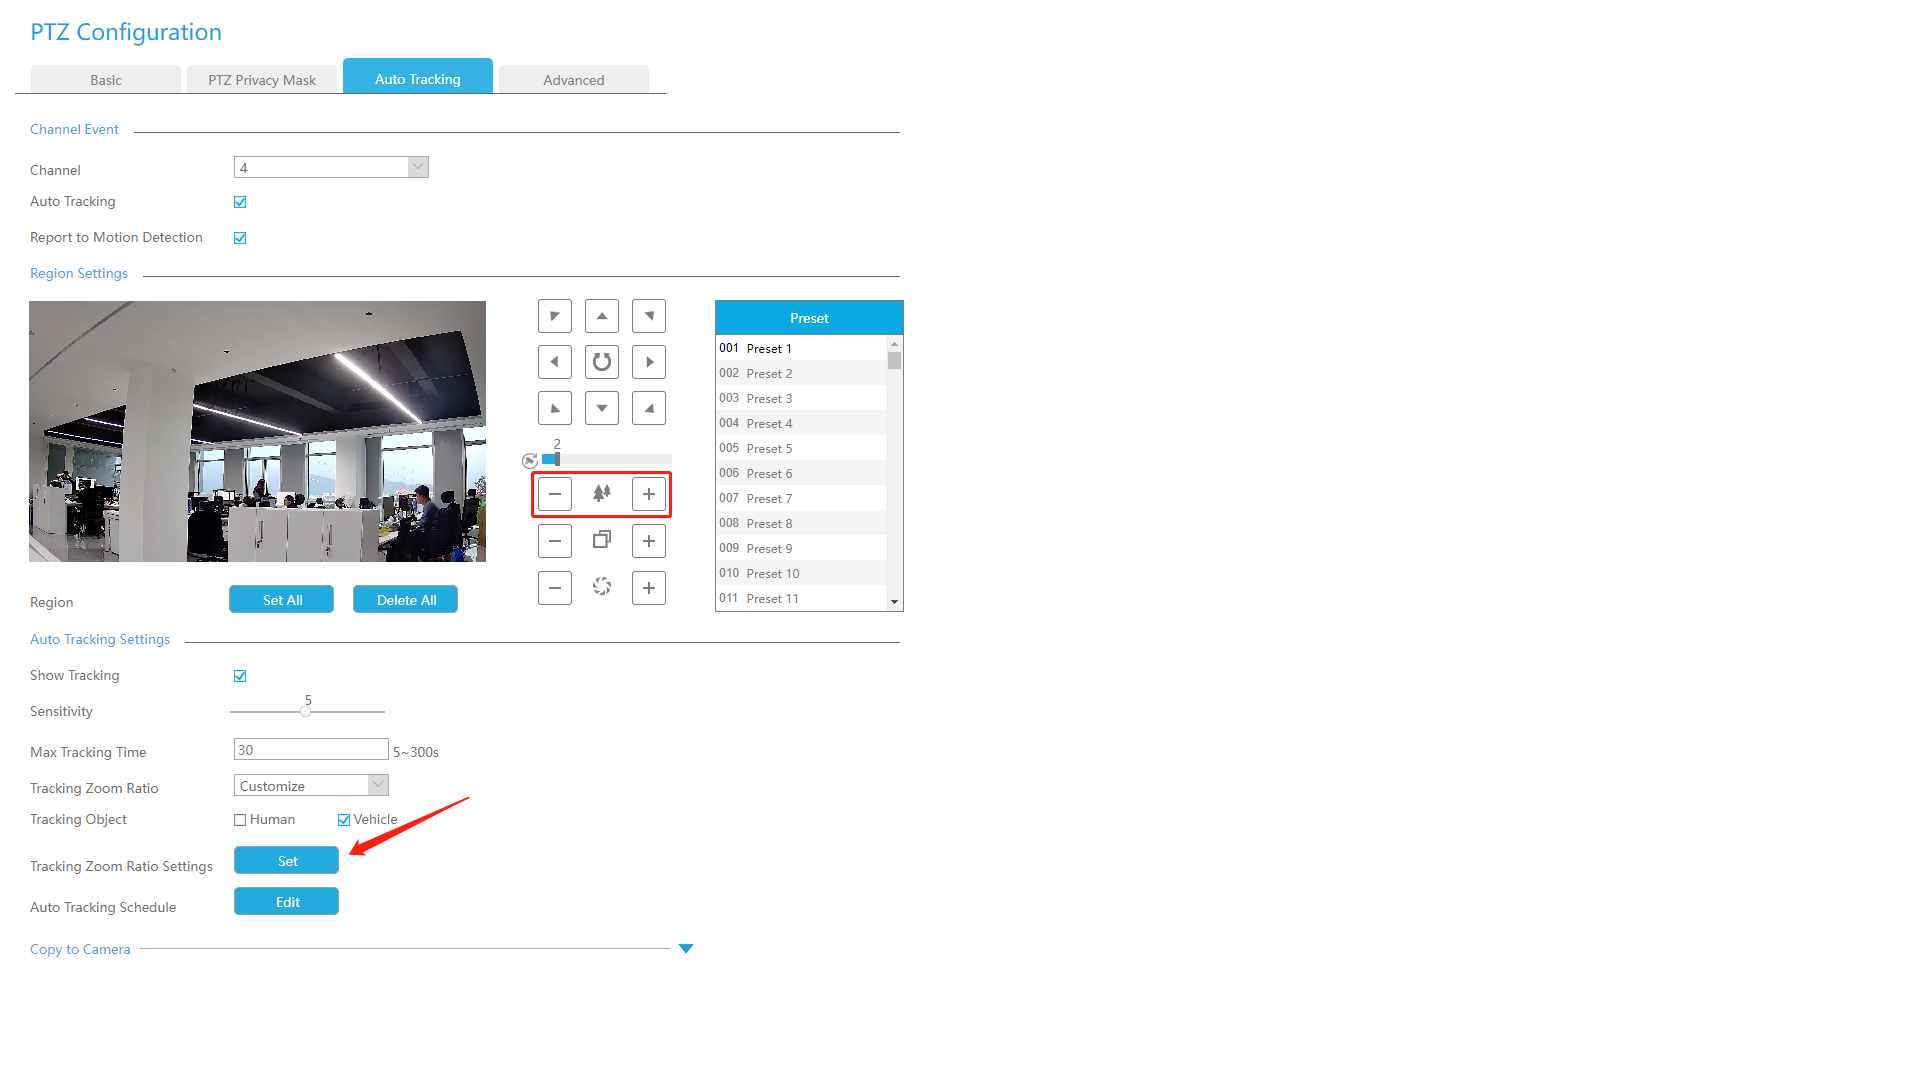Image resolution: width=1920 pixels, height=1080 pixels.
Task: Click preset list scrollbar down arrow
Action: point(894,602)
